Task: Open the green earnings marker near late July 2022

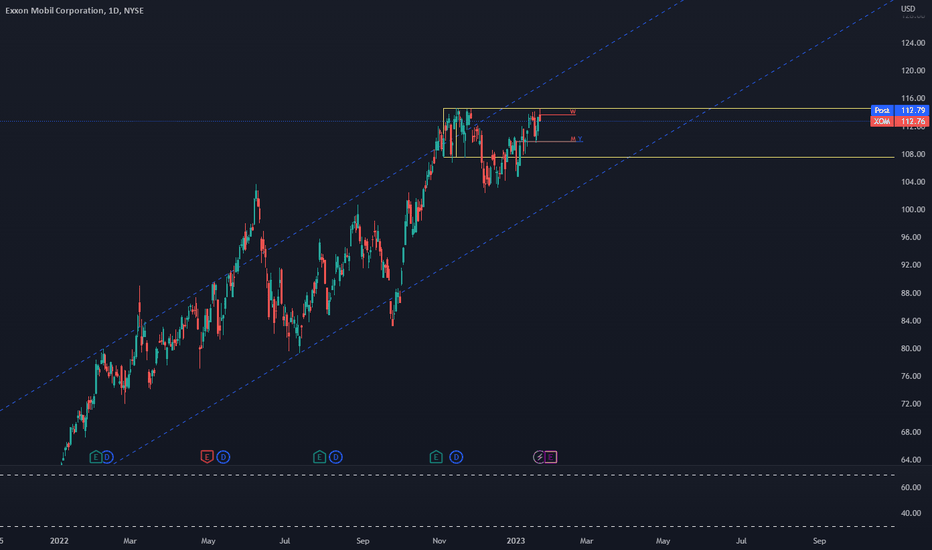Action: [x=319, y=457]
